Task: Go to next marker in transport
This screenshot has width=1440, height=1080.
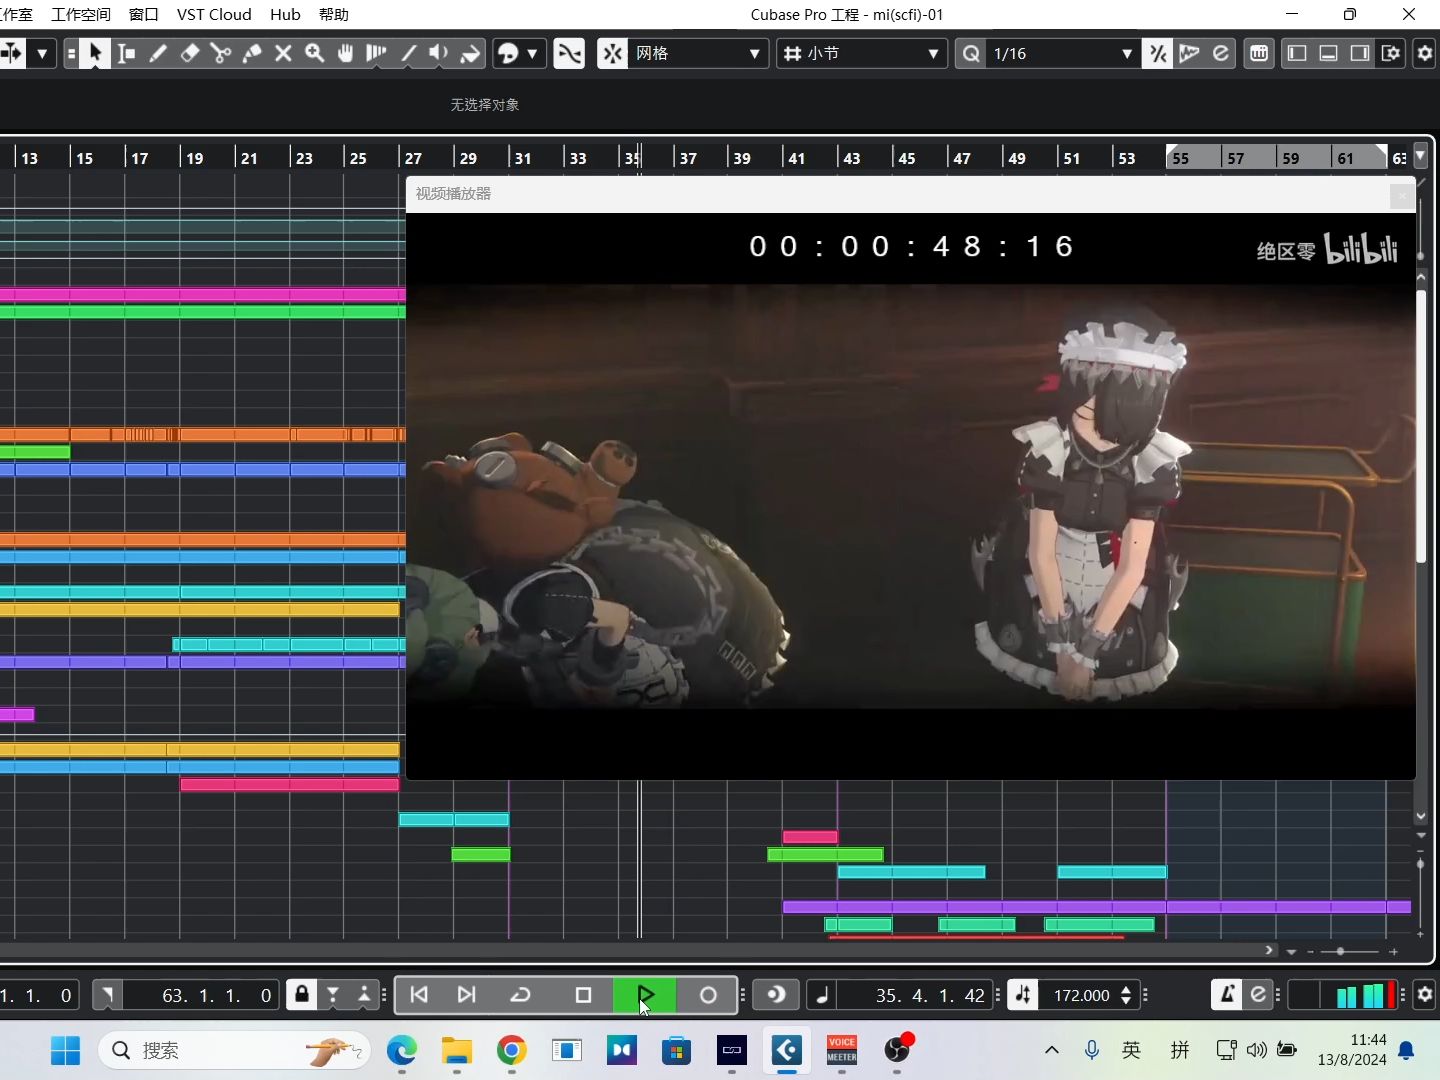Action: [x=466, y=995]
